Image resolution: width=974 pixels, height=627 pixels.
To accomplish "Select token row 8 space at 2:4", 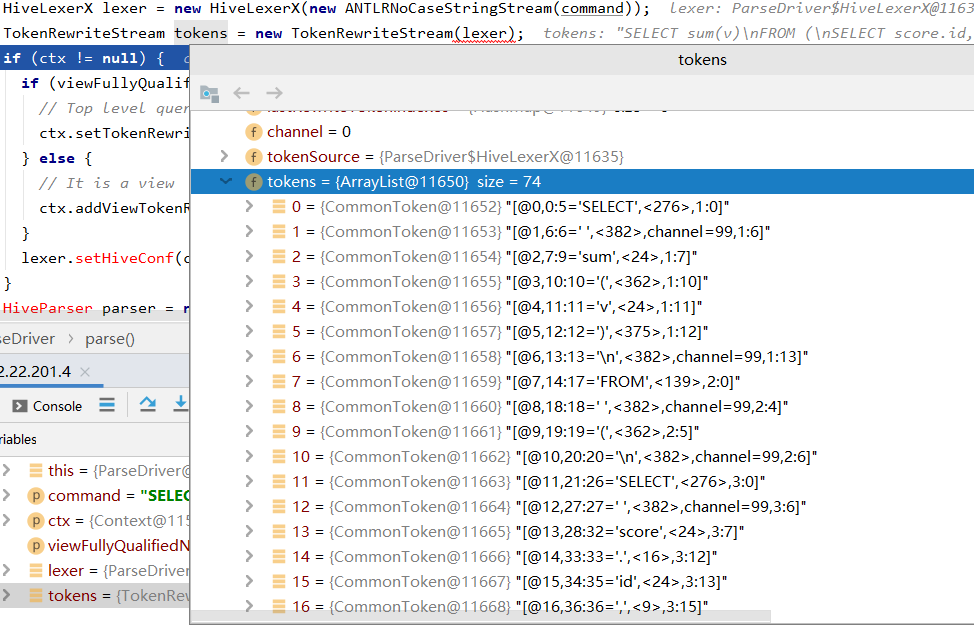I will [582, 406].
